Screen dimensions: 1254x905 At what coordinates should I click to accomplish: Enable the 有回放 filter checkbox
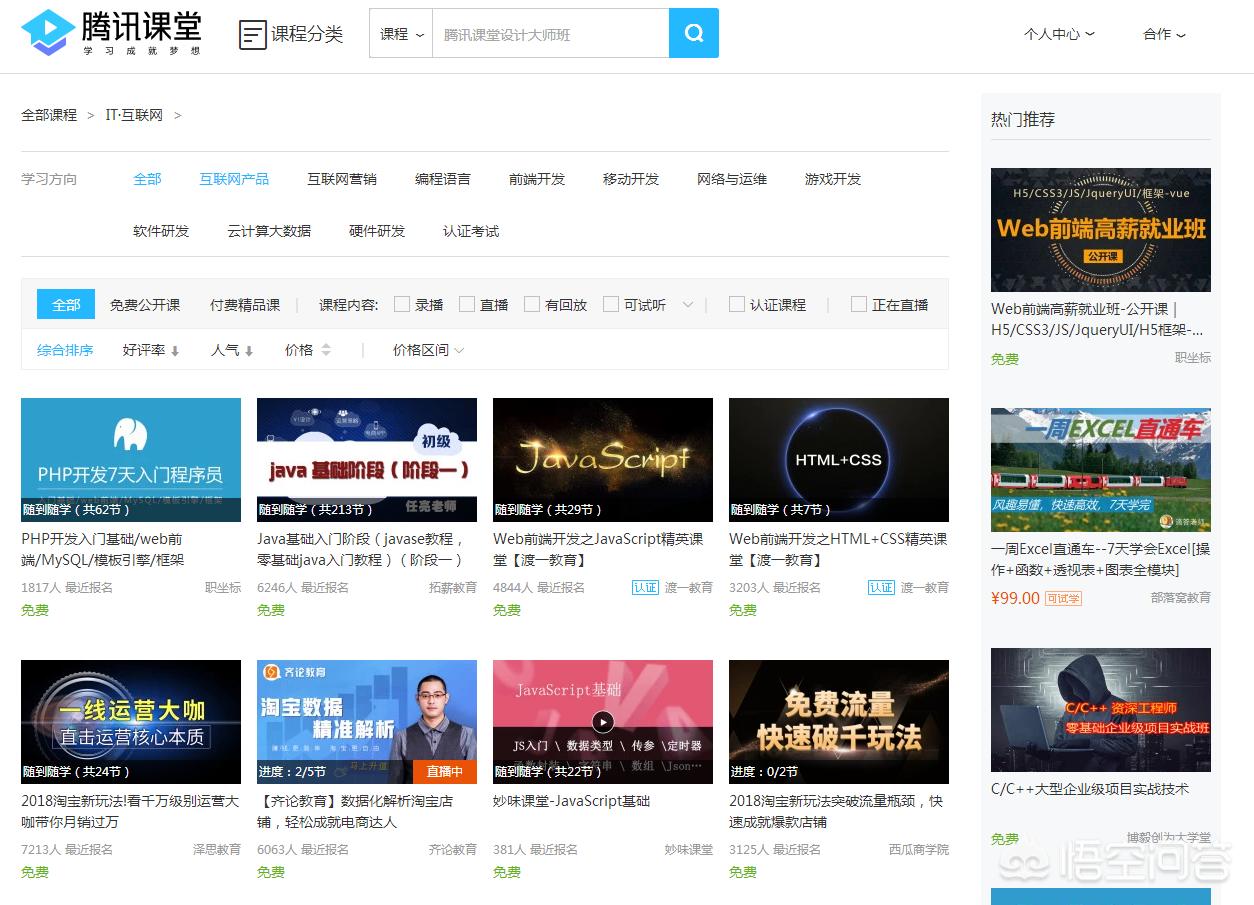click(x=532, y=304)
